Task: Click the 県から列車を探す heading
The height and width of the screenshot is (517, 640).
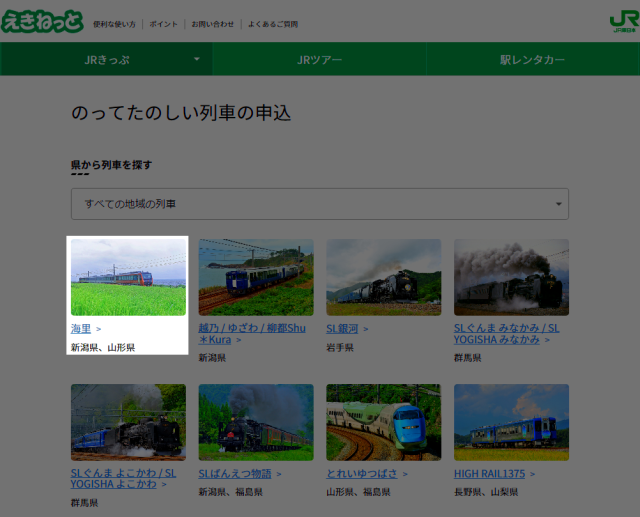Action: pos(111,164)
